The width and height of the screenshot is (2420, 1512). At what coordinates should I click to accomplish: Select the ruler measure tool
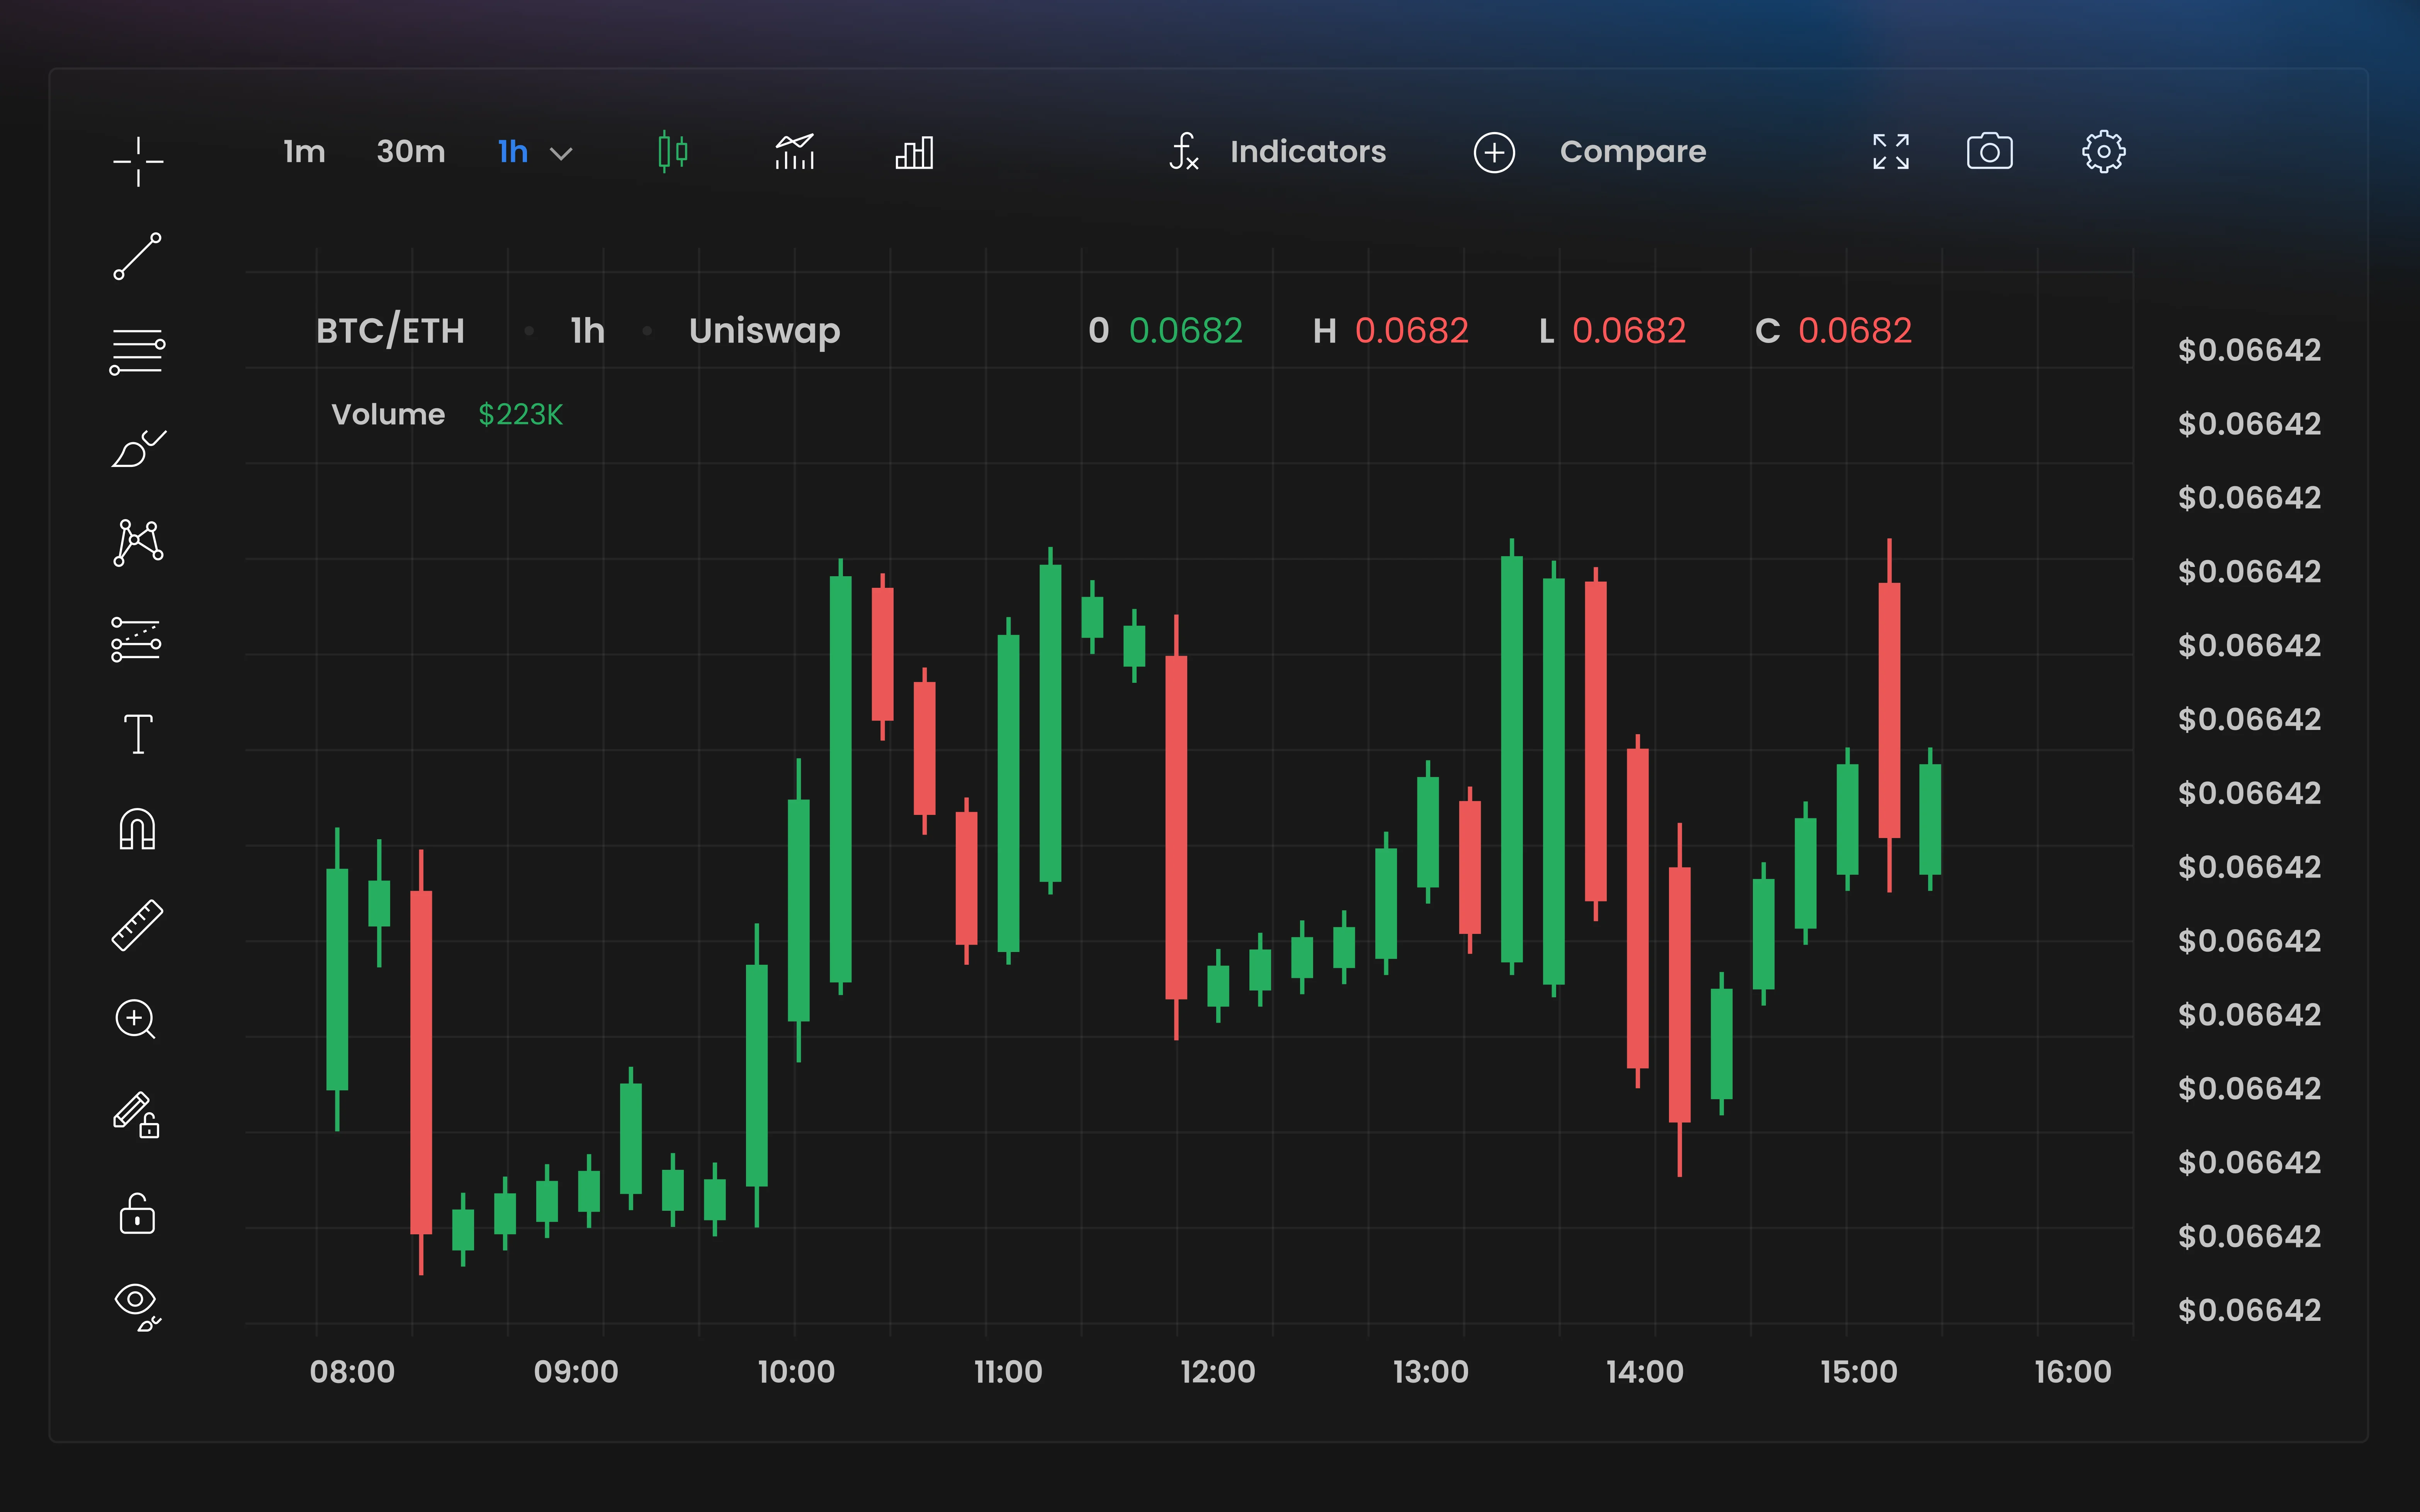pos(137,925)
